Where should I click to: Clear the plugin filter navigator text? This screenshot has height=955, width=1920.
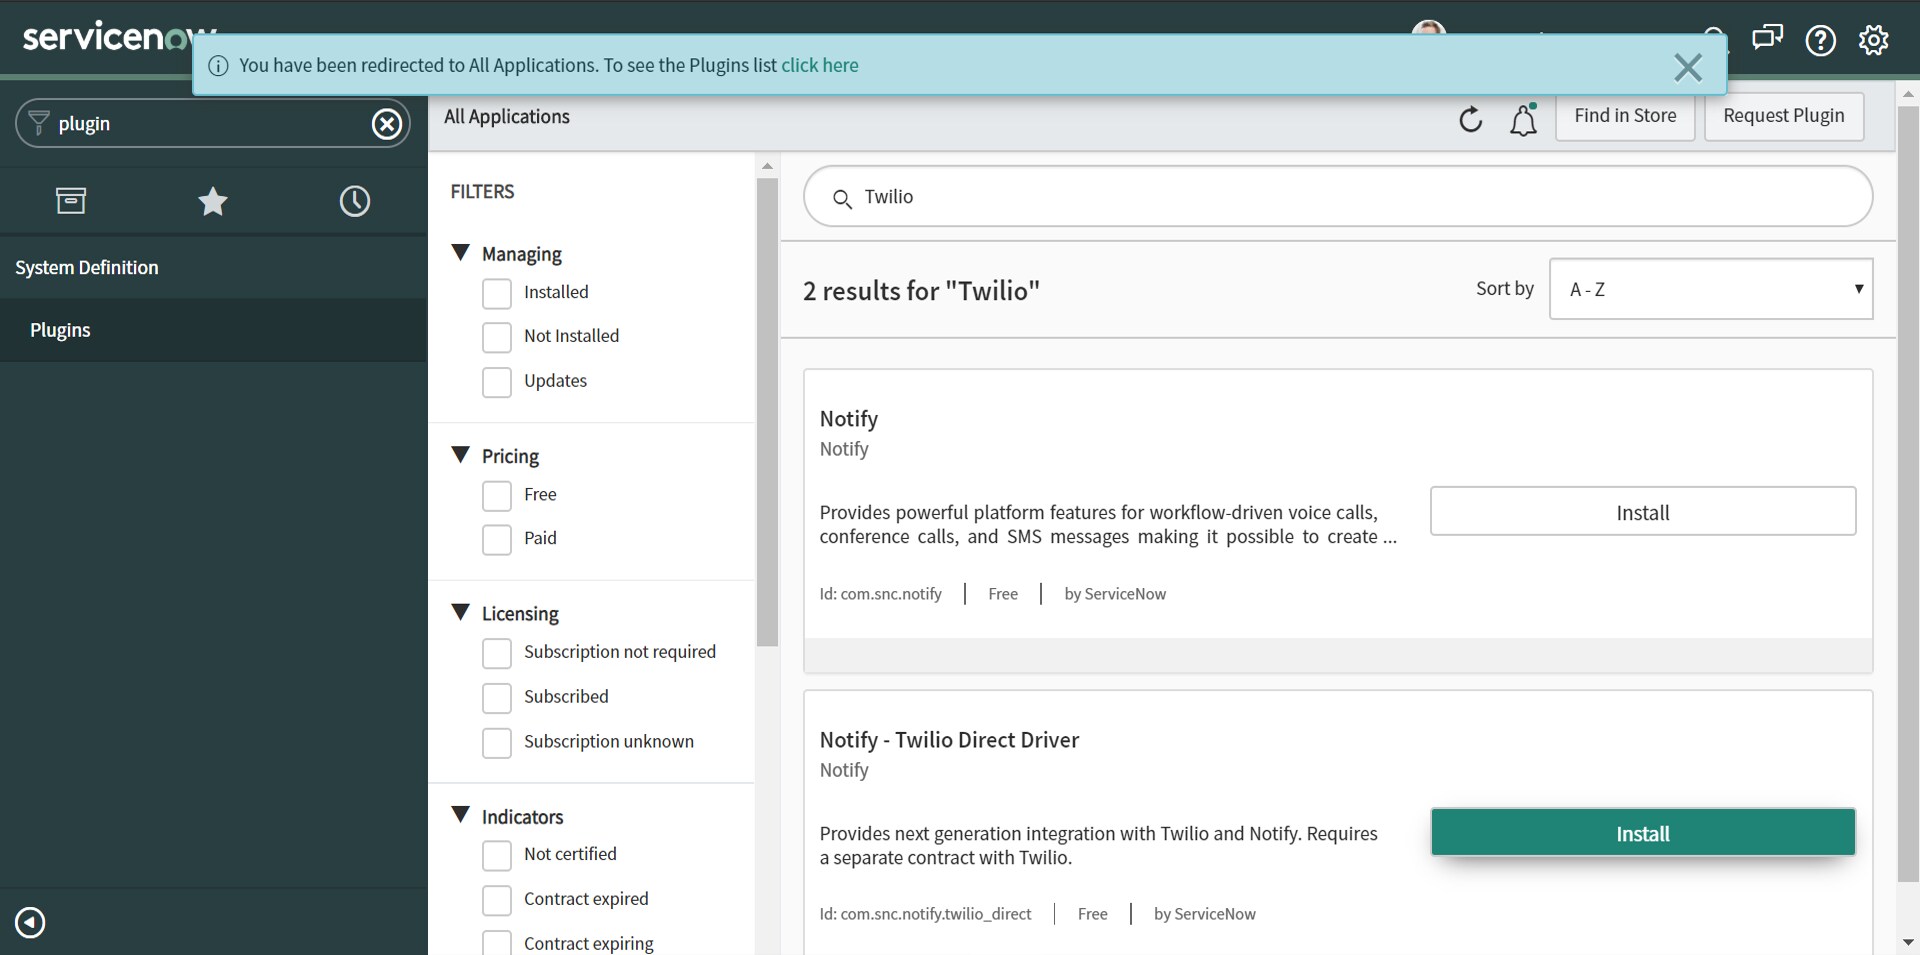pyautogui.click(x=387, y=124)
